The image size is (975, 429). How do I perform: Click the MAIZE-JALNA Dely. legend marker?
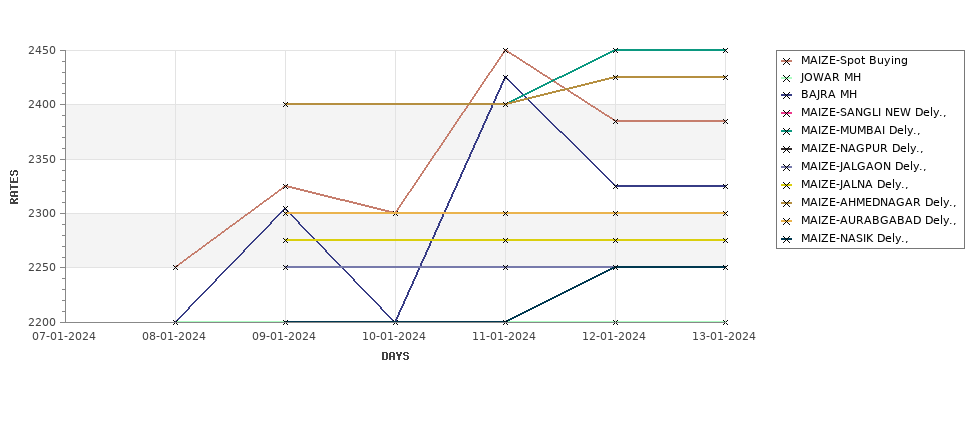pos(787,185)
